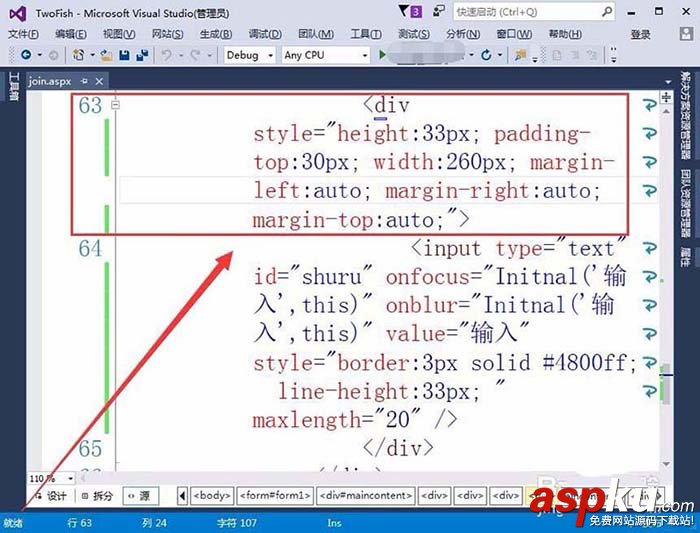The image size is (700, 533).
Task: Select the <div#maincontent> breadcrumb tag
Action: click(366, 496)
